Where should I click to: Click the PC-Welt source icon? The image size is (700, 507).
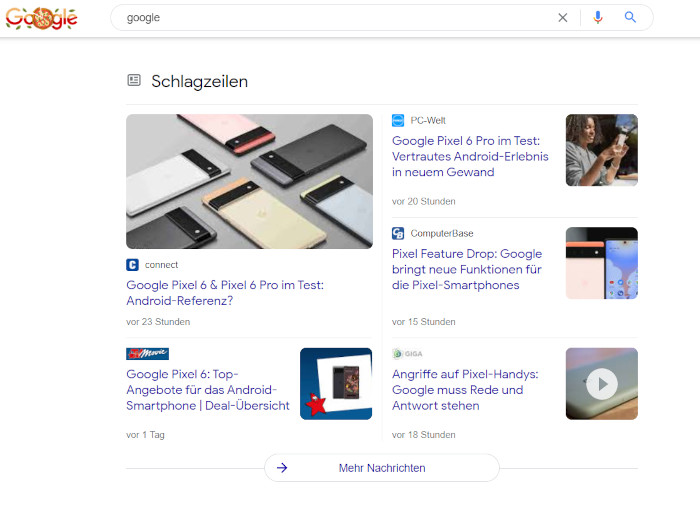(398, 121)
